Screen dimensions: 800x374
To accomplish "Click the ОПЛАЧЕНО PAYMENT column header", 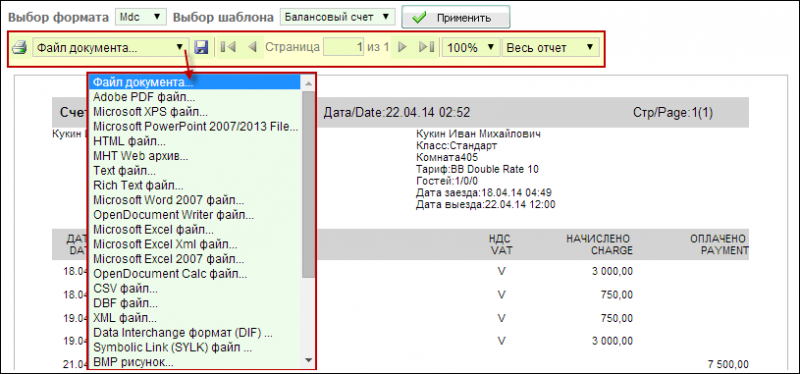I will 719,244.
